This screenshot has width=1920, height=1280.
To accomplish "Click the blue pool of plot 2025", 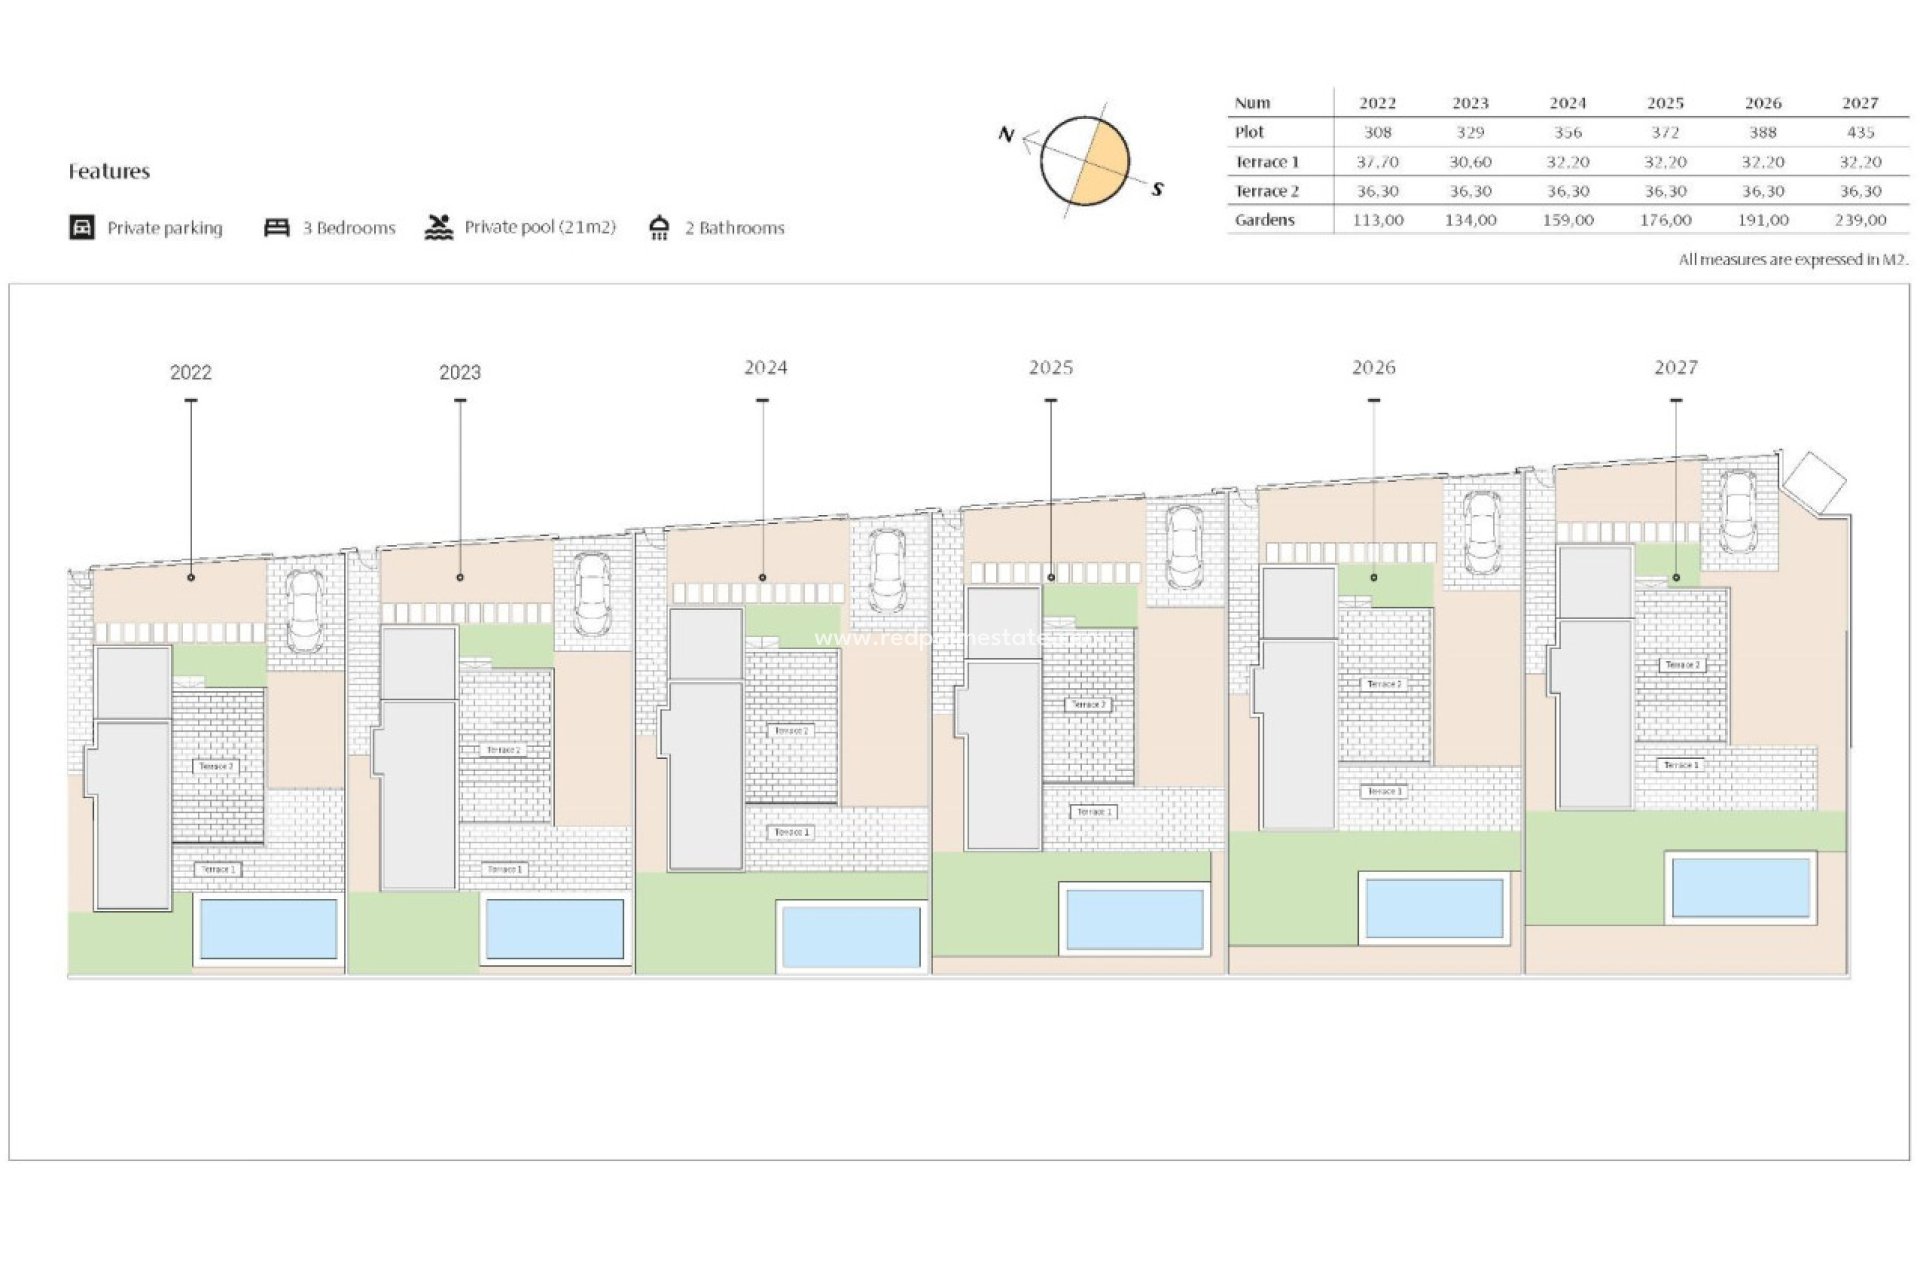I will click(1135, 919).
